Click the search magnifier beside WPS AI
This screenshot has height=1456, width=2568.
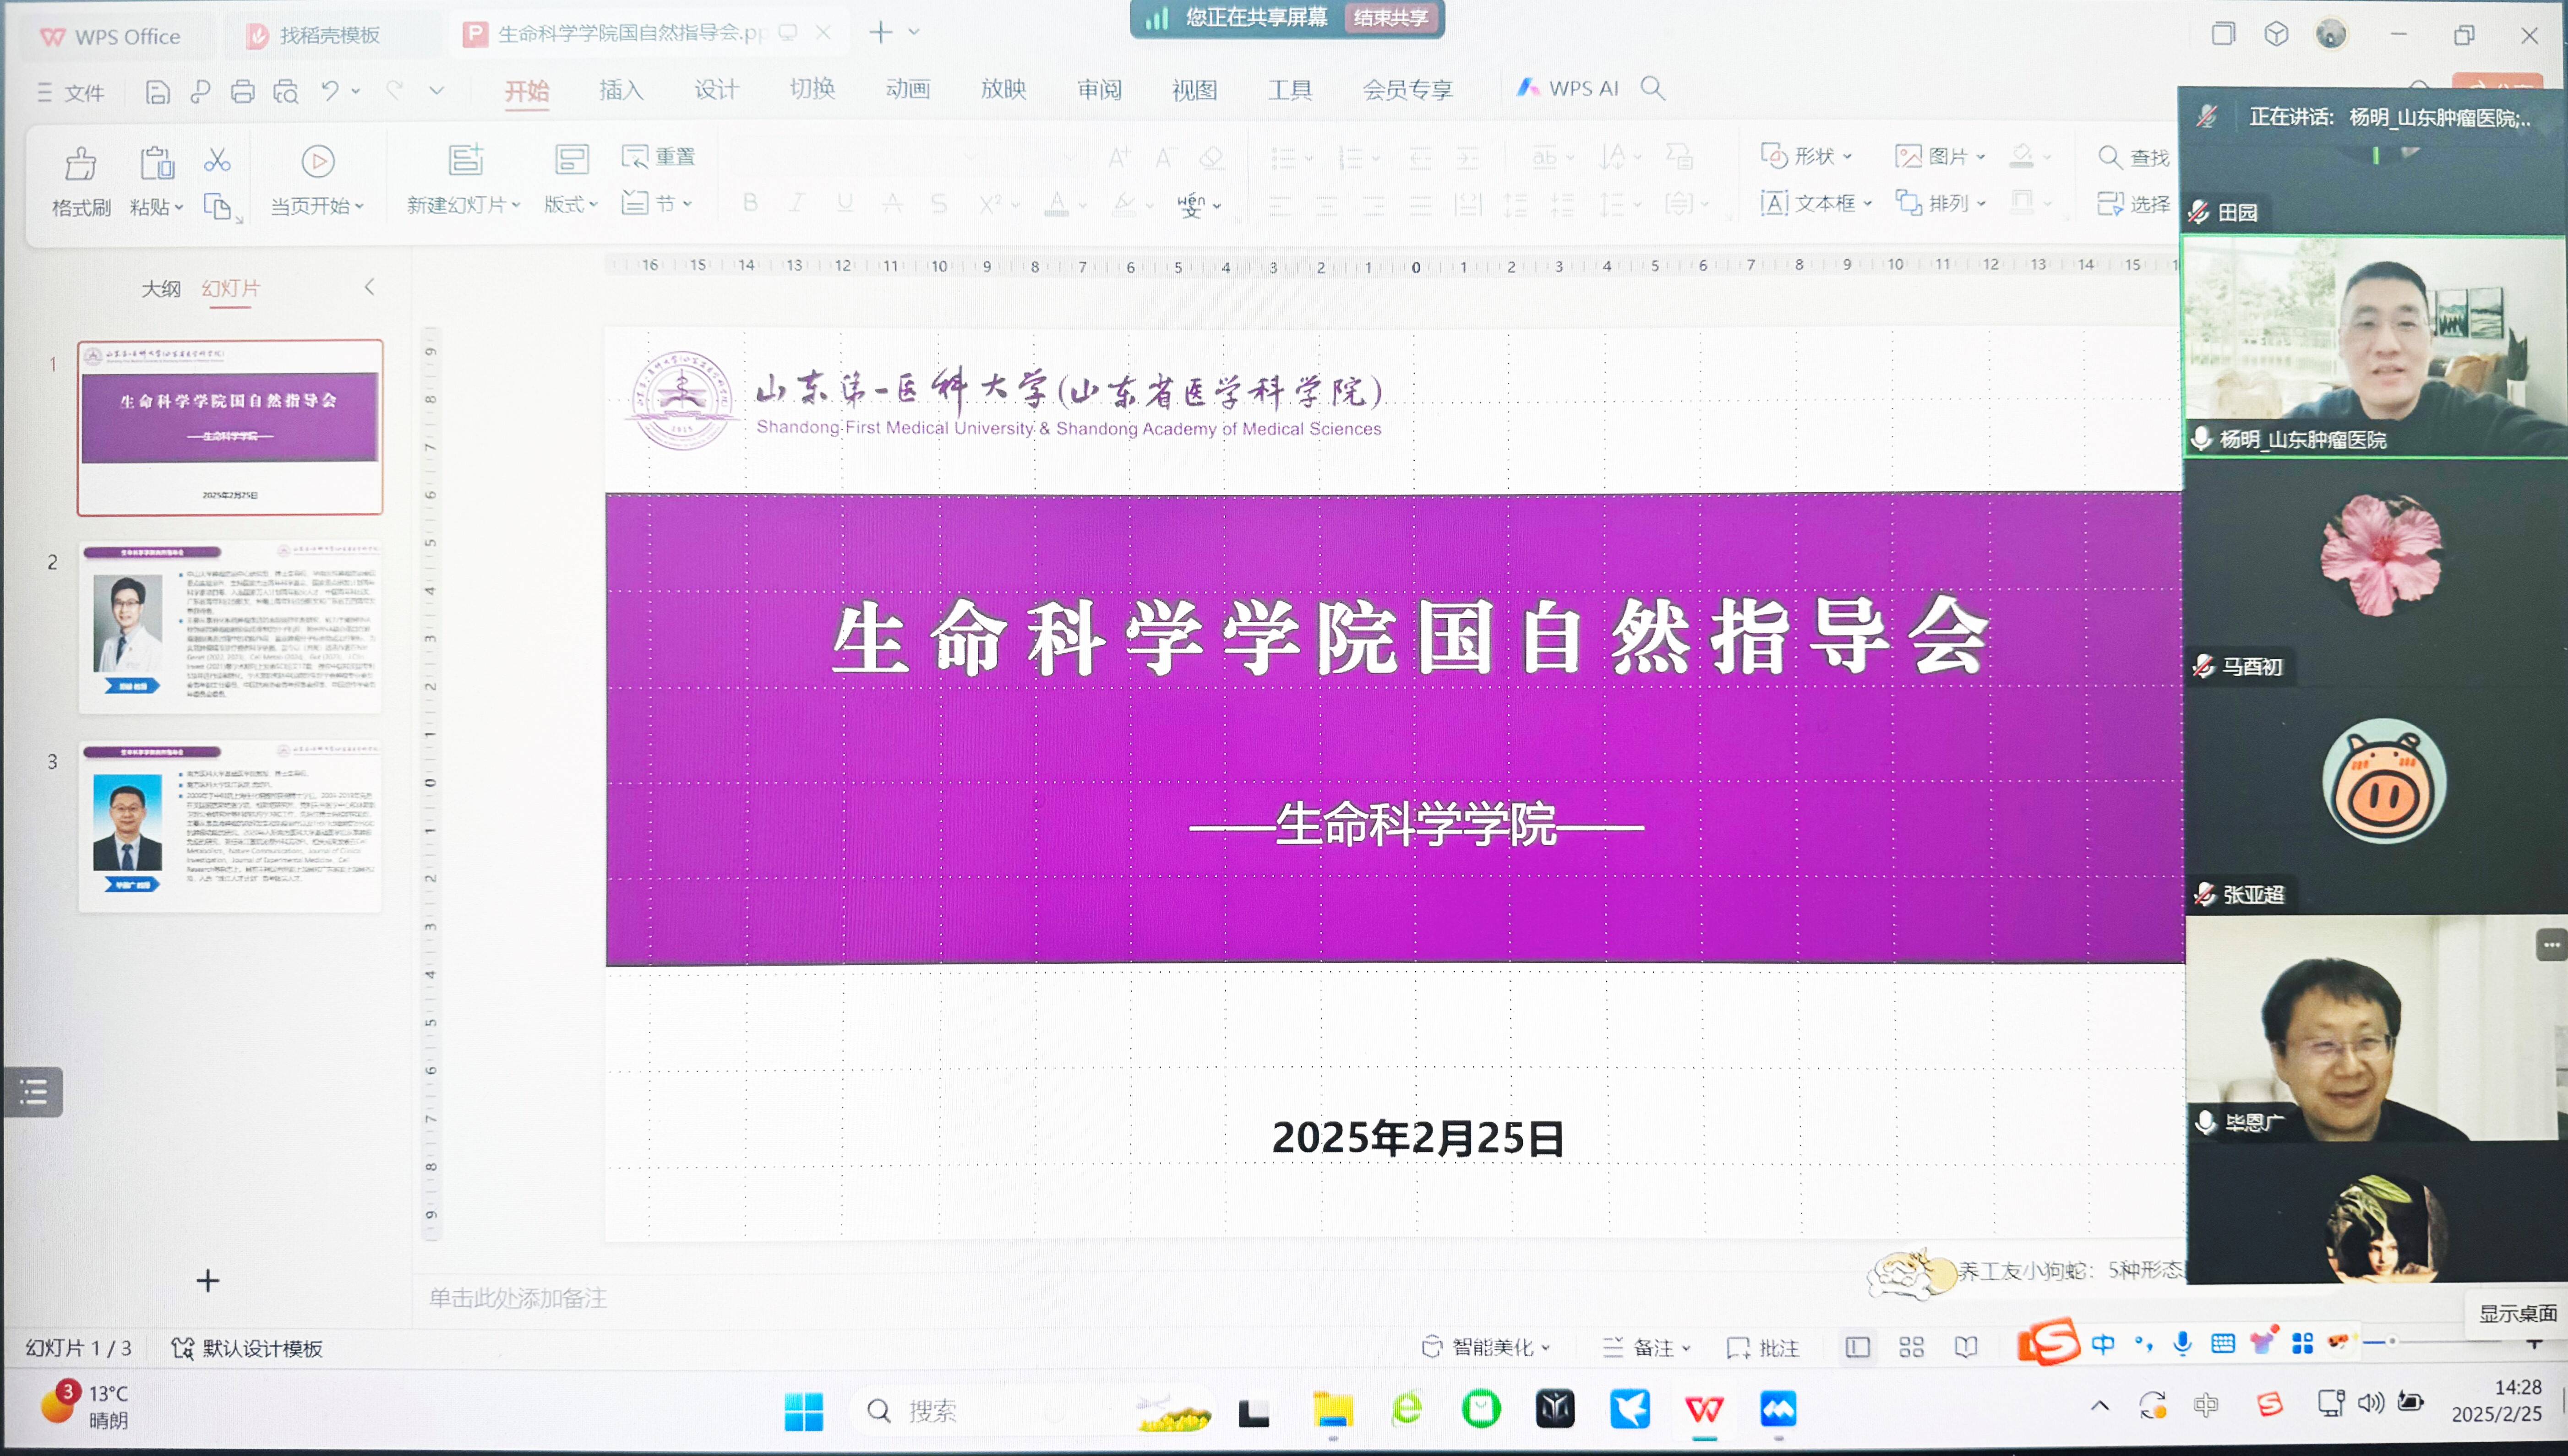pyautogui.click(x=1653, y=88)
